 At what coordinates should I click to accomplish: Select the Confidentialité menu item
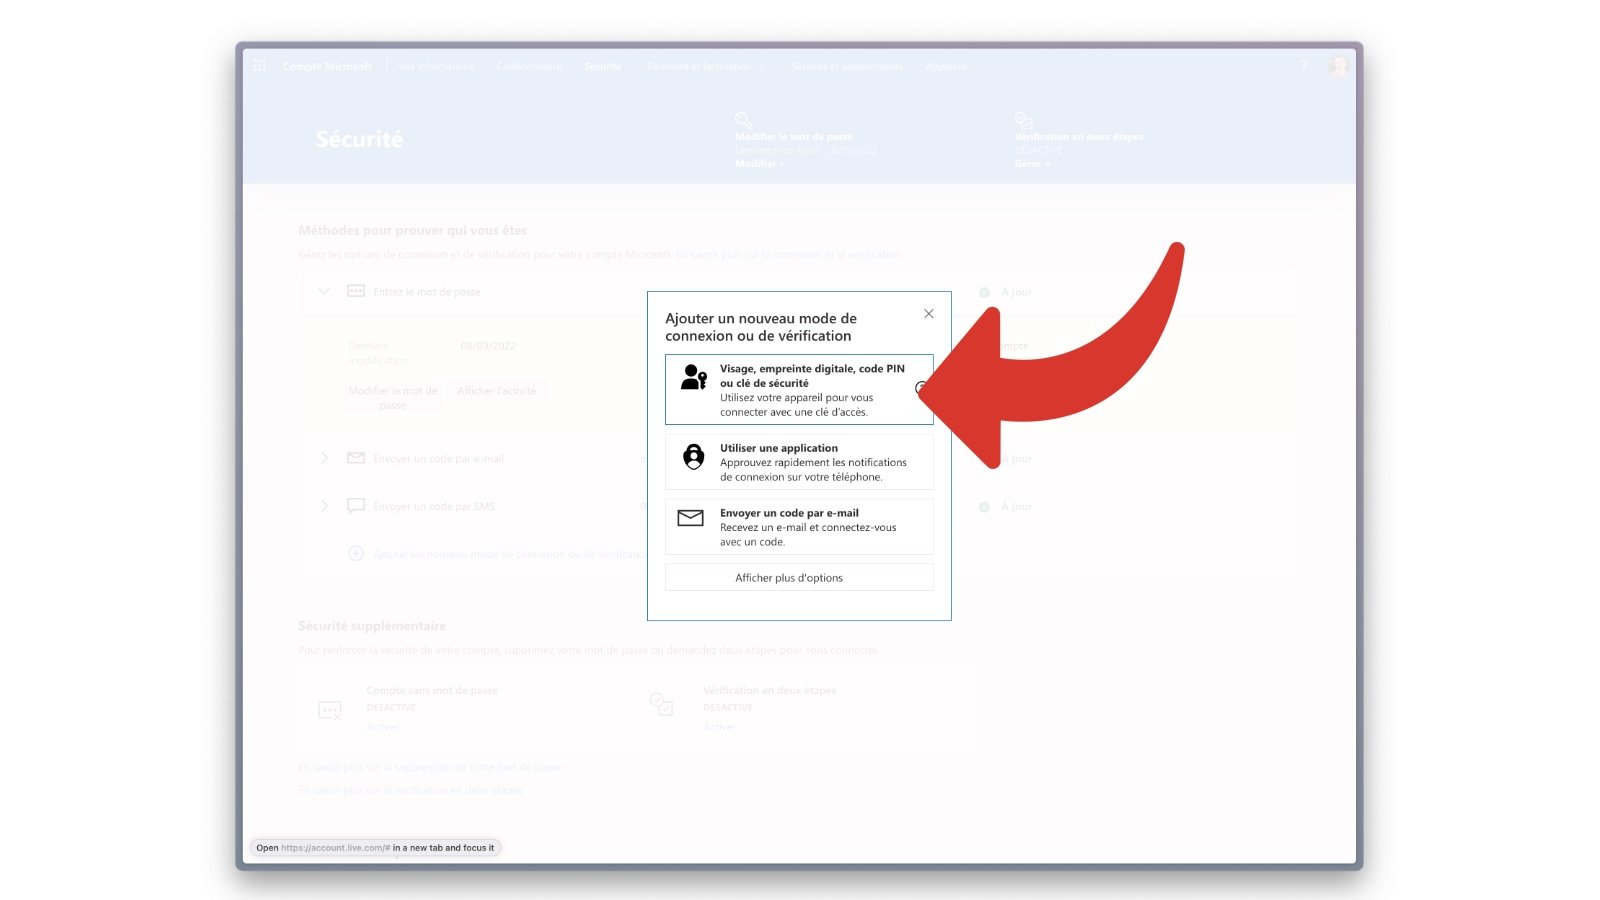528,66
